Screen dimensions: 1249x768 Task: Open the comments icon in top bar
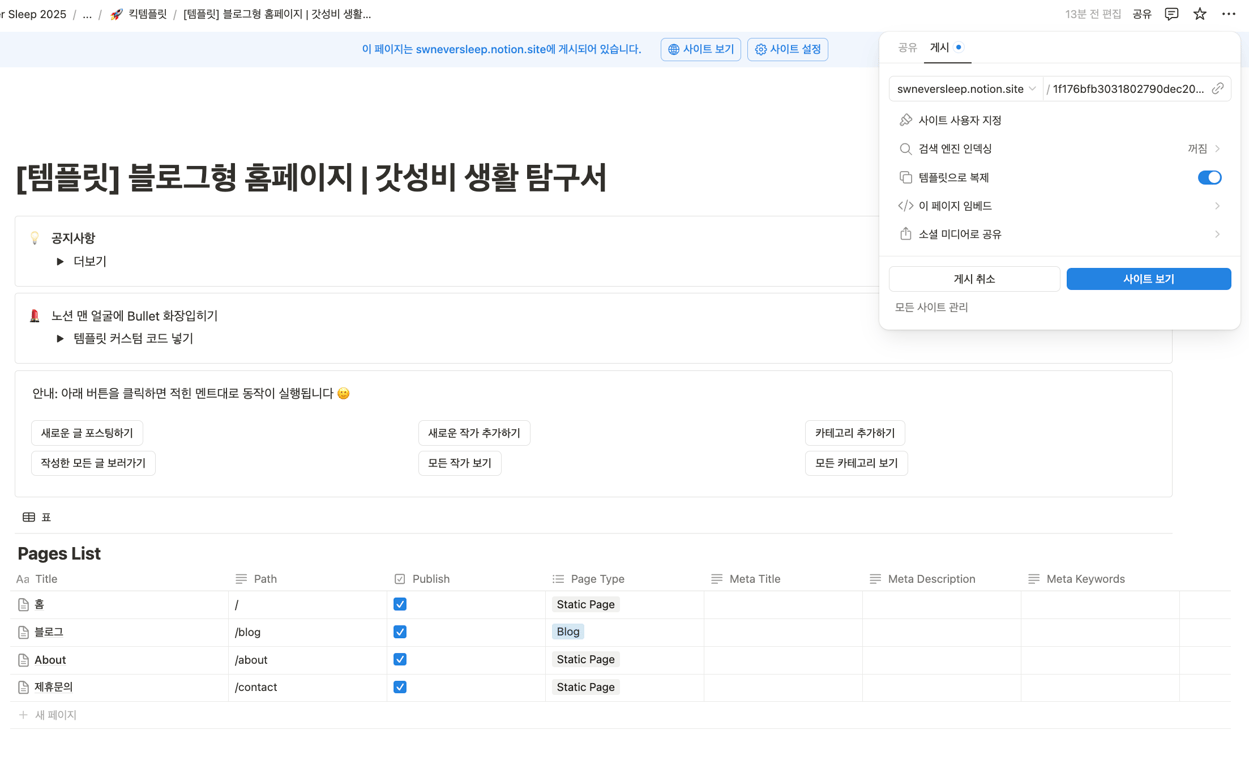1171,14
